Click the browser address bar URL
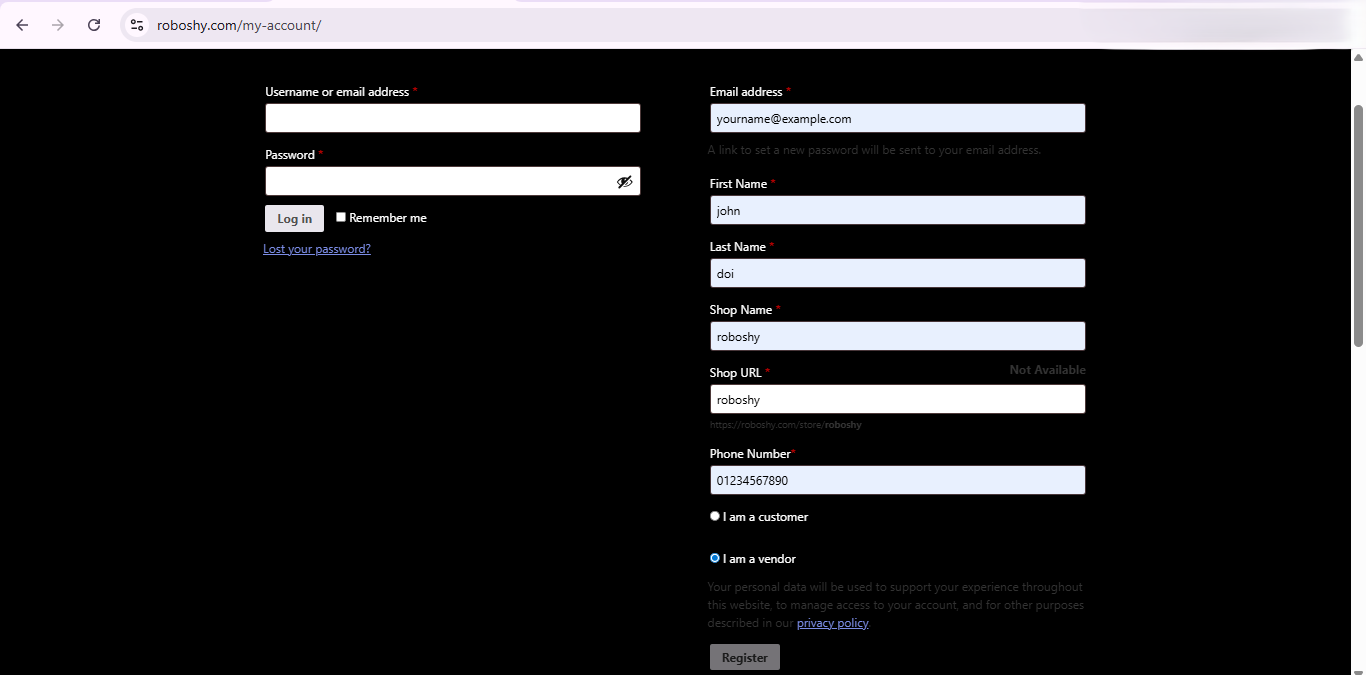Image resolution: width=1366 pixels, height=675 pixels. tap(239, 25)
